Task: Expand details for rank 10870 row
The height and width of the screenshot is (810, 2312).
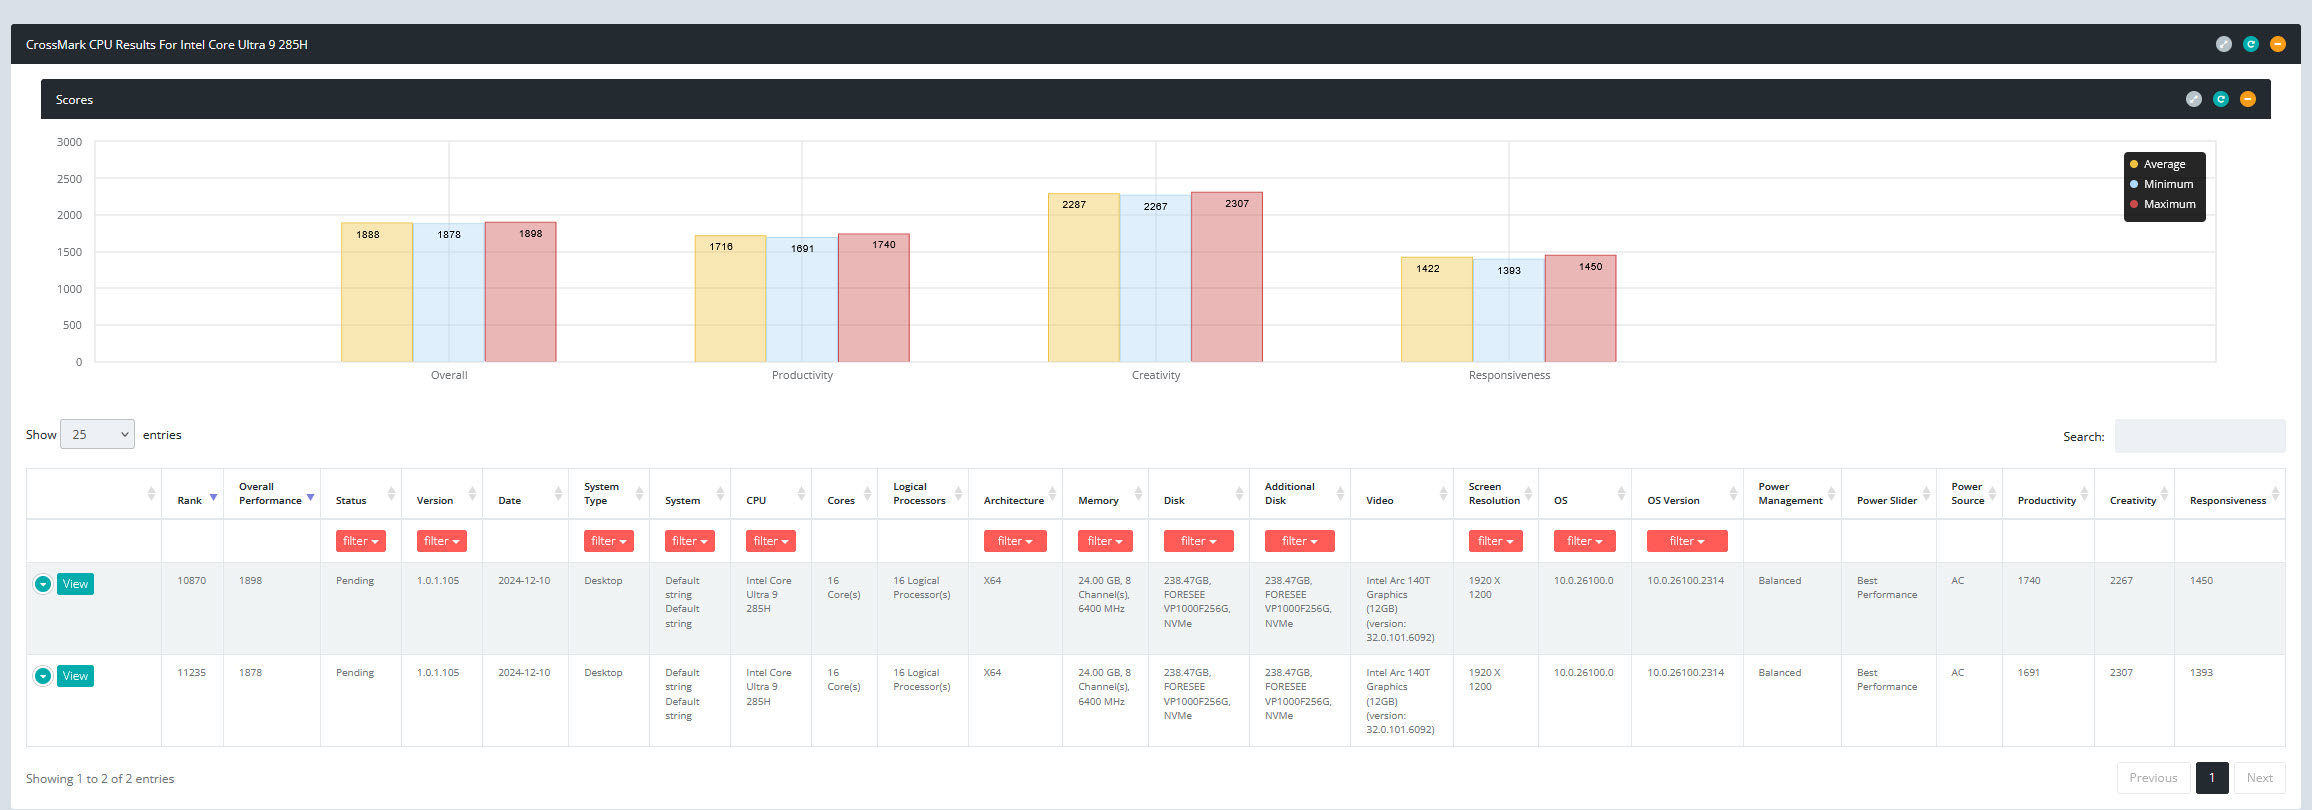Action: click(x=43, y=584)
